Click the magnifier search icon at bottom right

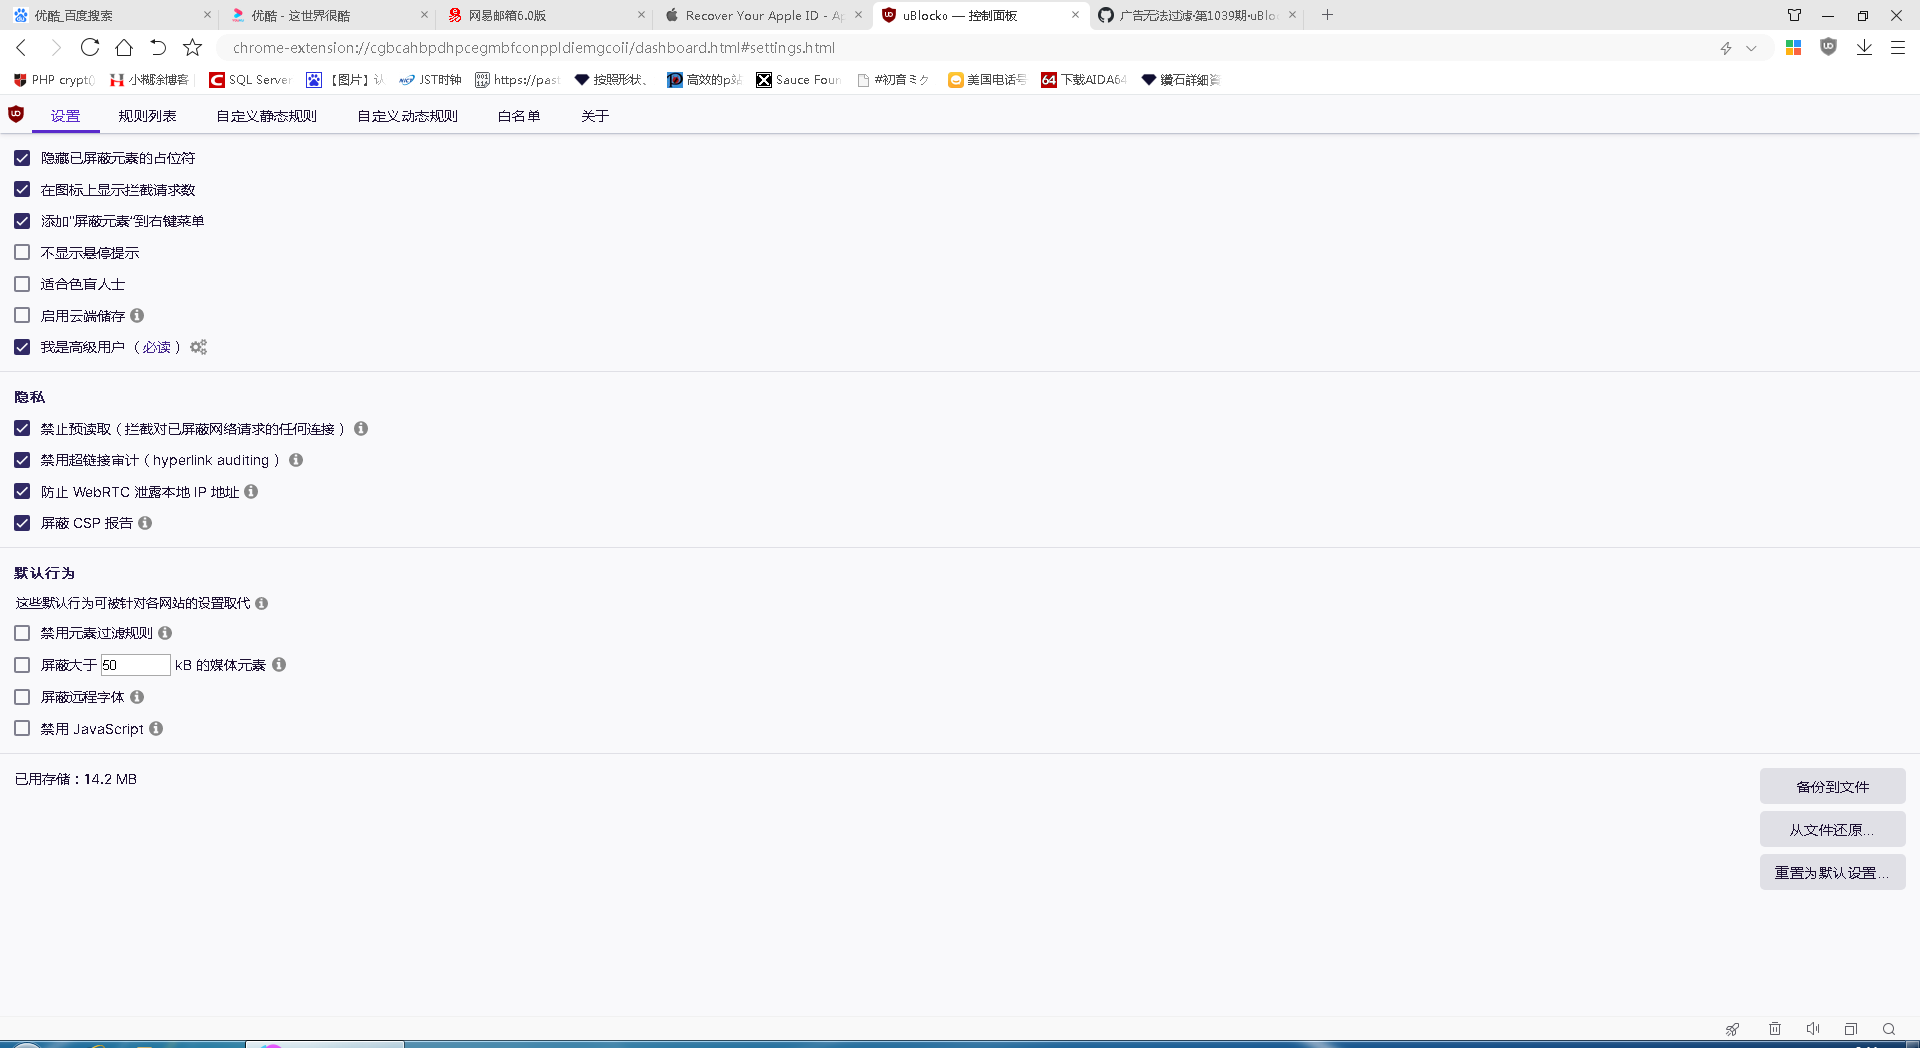pos(1888,1029)
